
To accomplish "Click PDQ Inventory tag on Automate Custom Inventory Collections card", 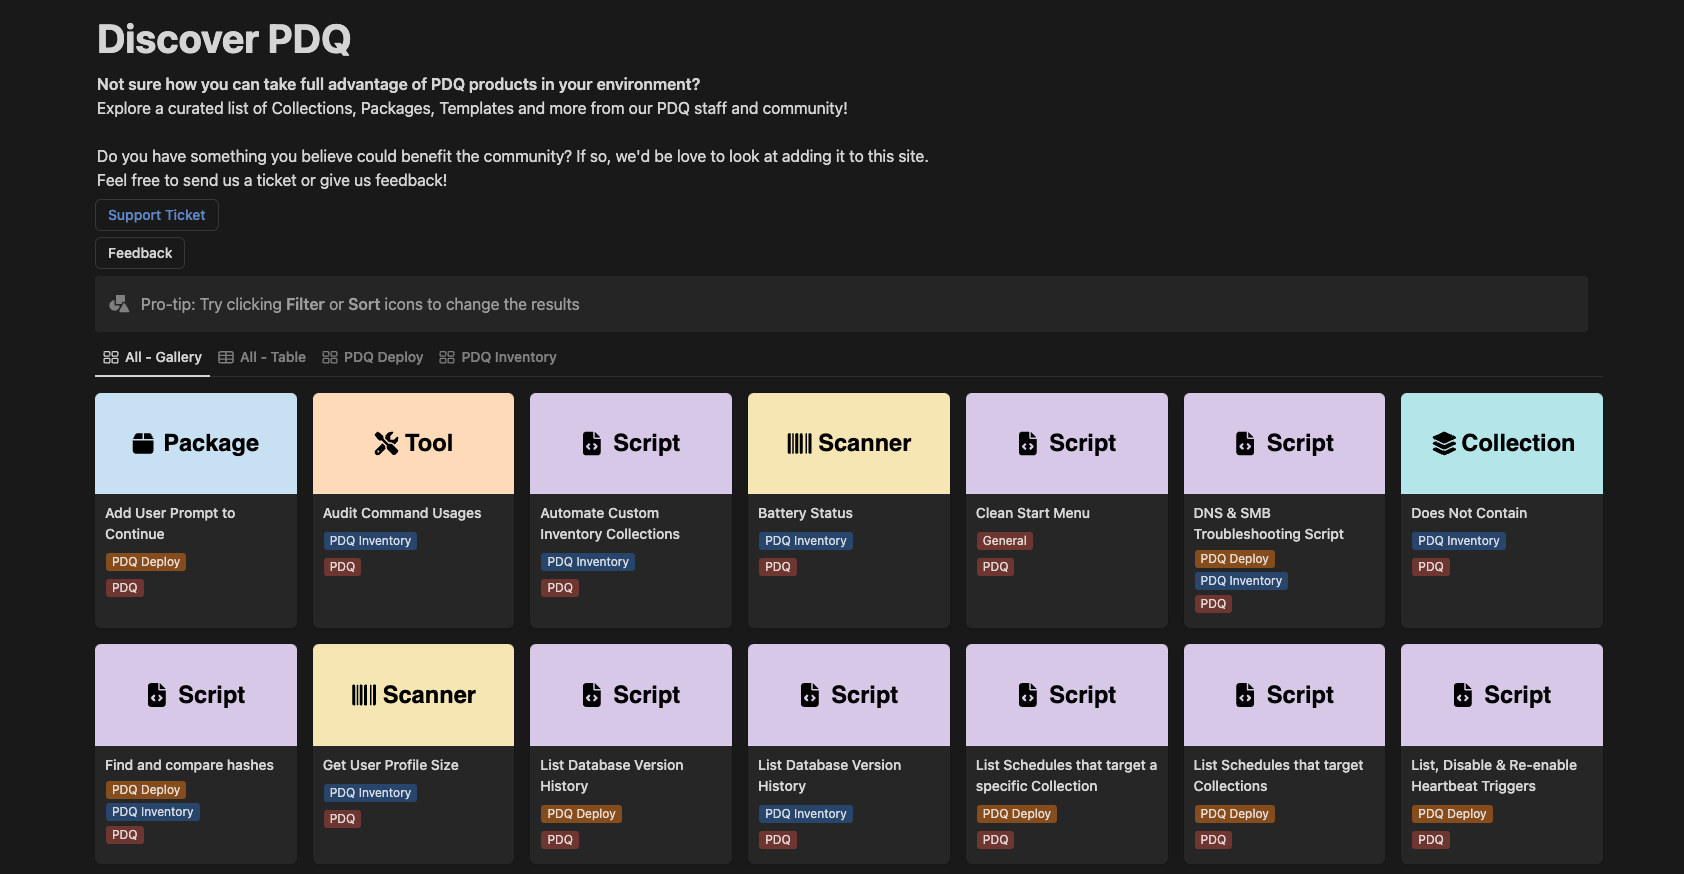I will tap(588, 562).
